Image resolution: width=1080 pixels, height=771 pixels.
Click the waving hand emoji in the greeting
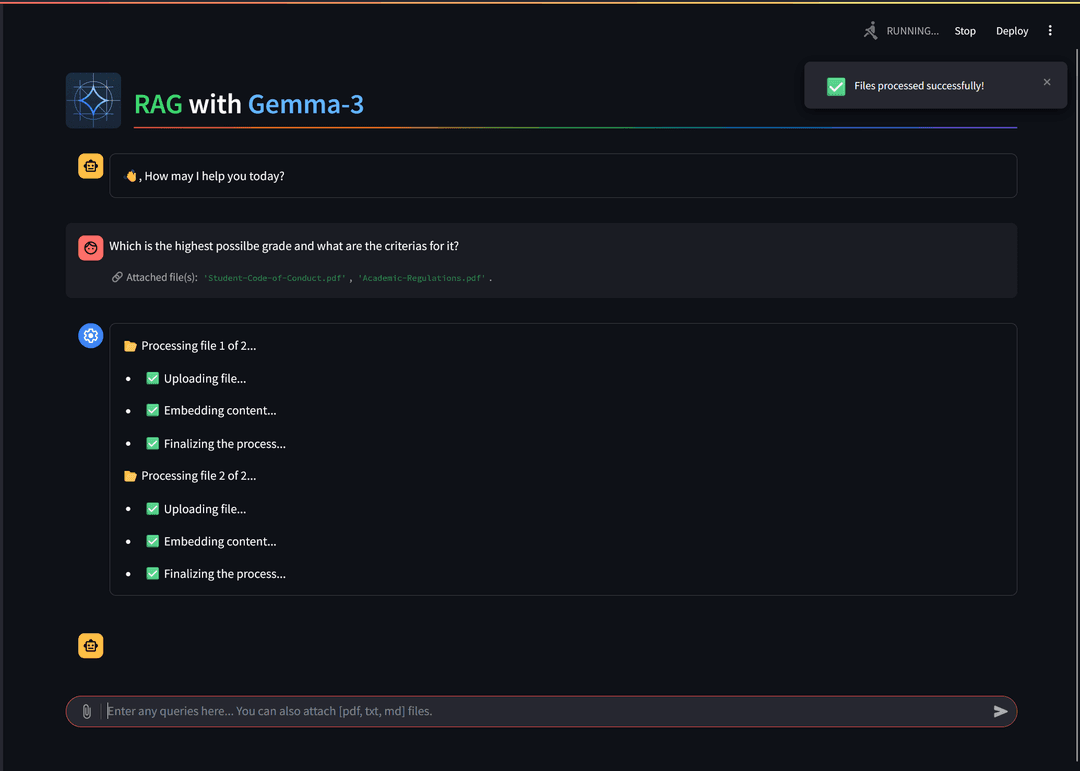(x=130, y=176)
